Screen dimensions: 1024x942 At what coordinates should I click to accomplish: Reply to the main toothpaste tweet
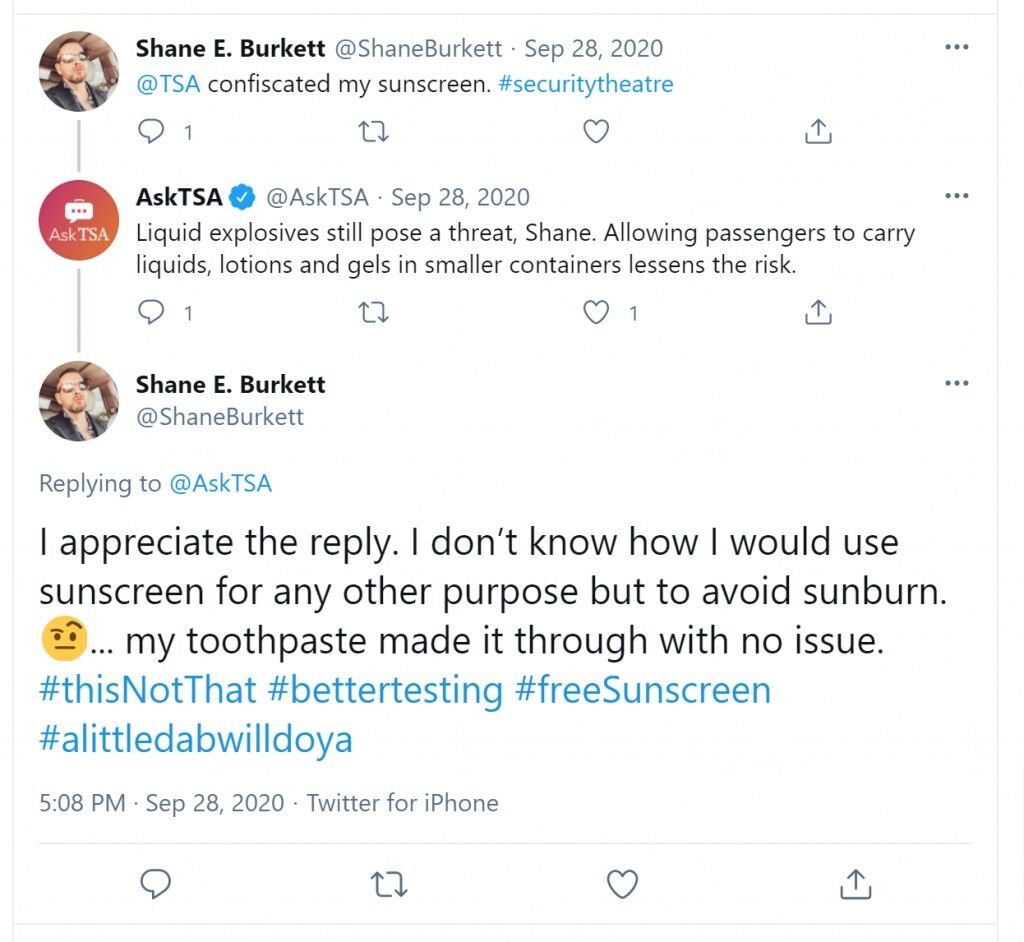tap(155, 885)
